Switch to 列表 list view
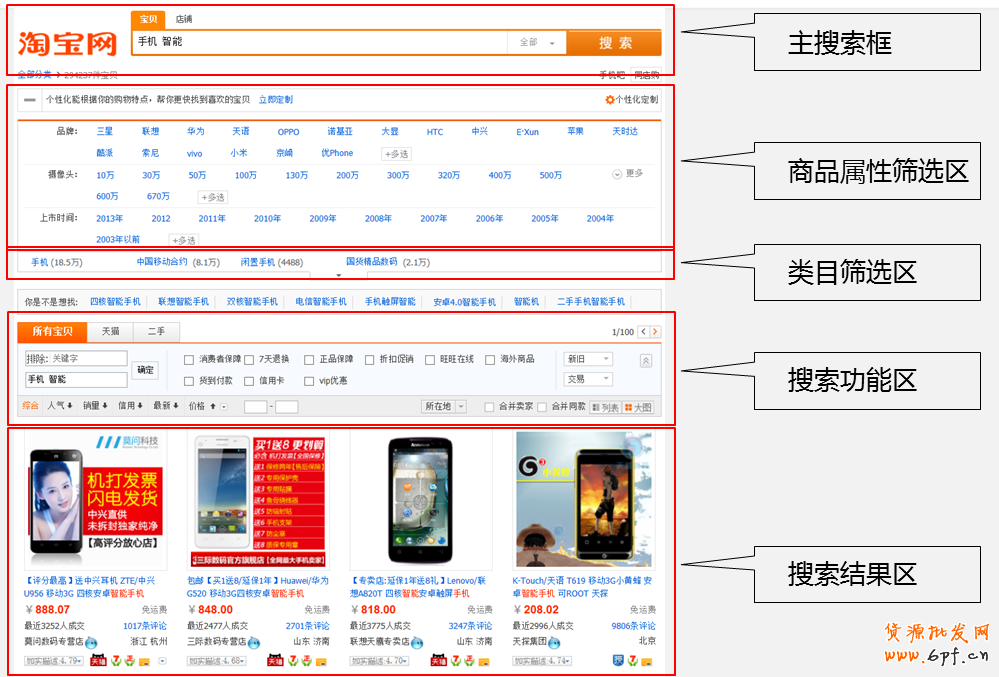999x677 pixels. (x=605, y=407)
